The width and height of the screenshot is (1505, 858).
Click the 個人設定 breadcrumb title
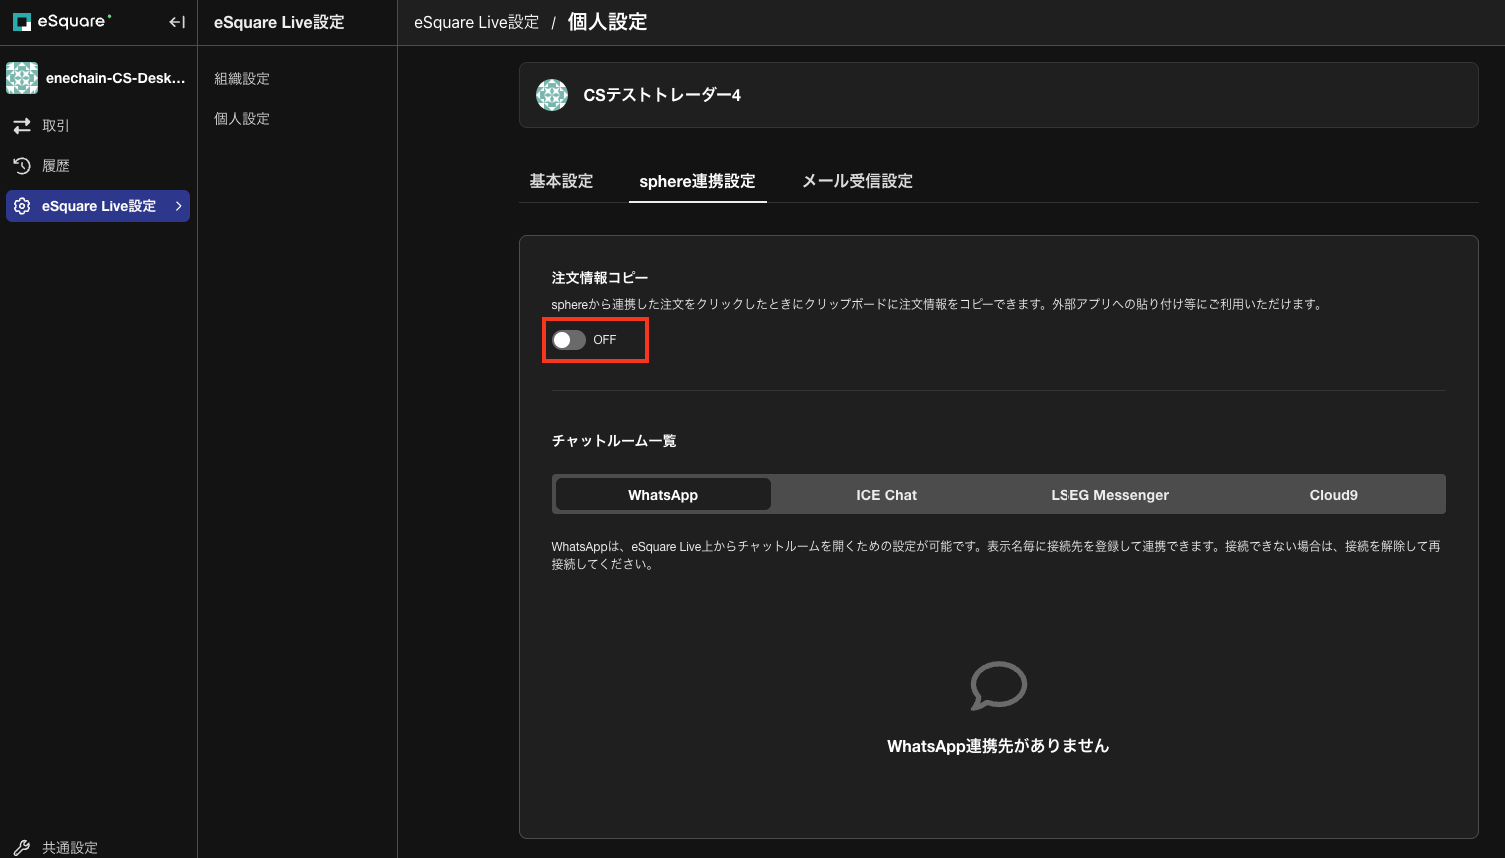pos(608,22)
